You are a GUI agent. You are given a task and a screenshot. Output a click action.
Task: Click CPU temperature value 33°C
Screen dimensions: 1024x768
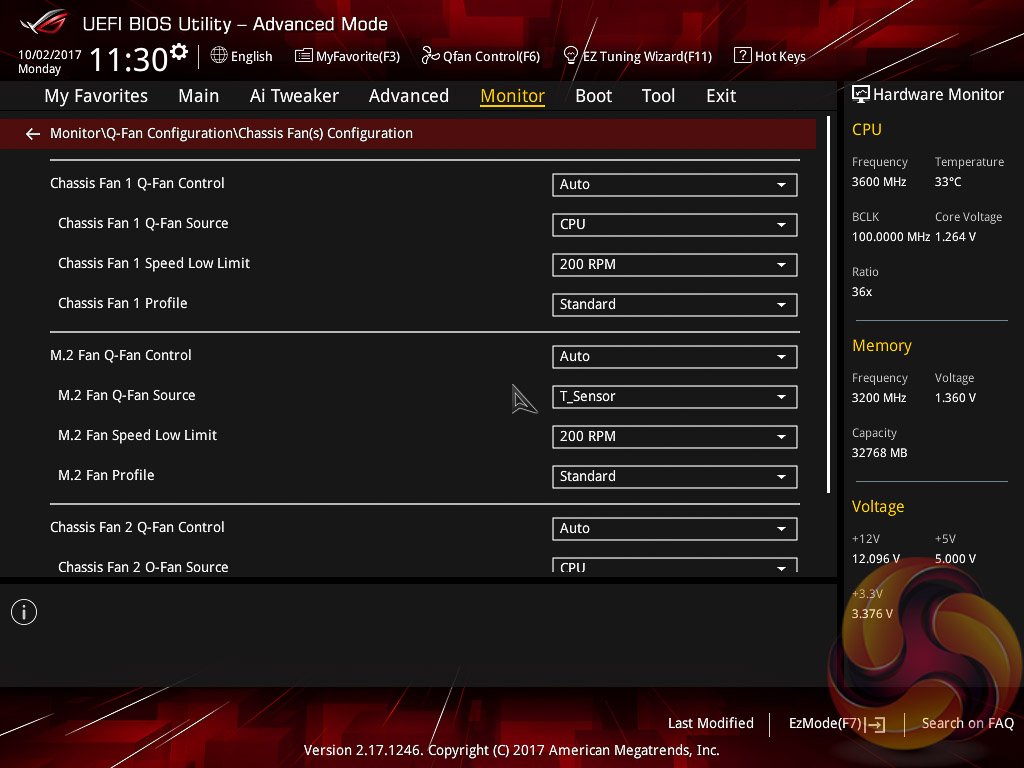[x=948, y=182]
